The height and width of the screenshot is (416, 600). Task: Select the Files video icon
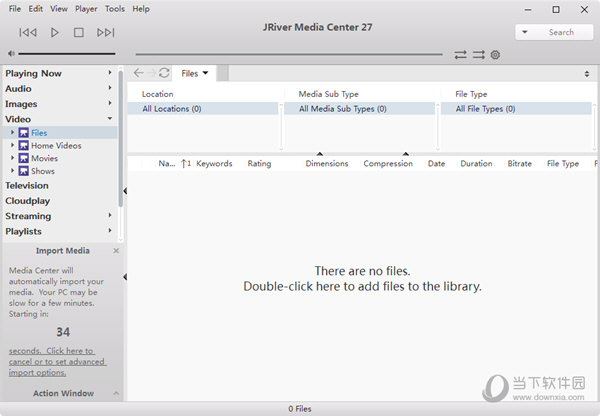[23, 132]
